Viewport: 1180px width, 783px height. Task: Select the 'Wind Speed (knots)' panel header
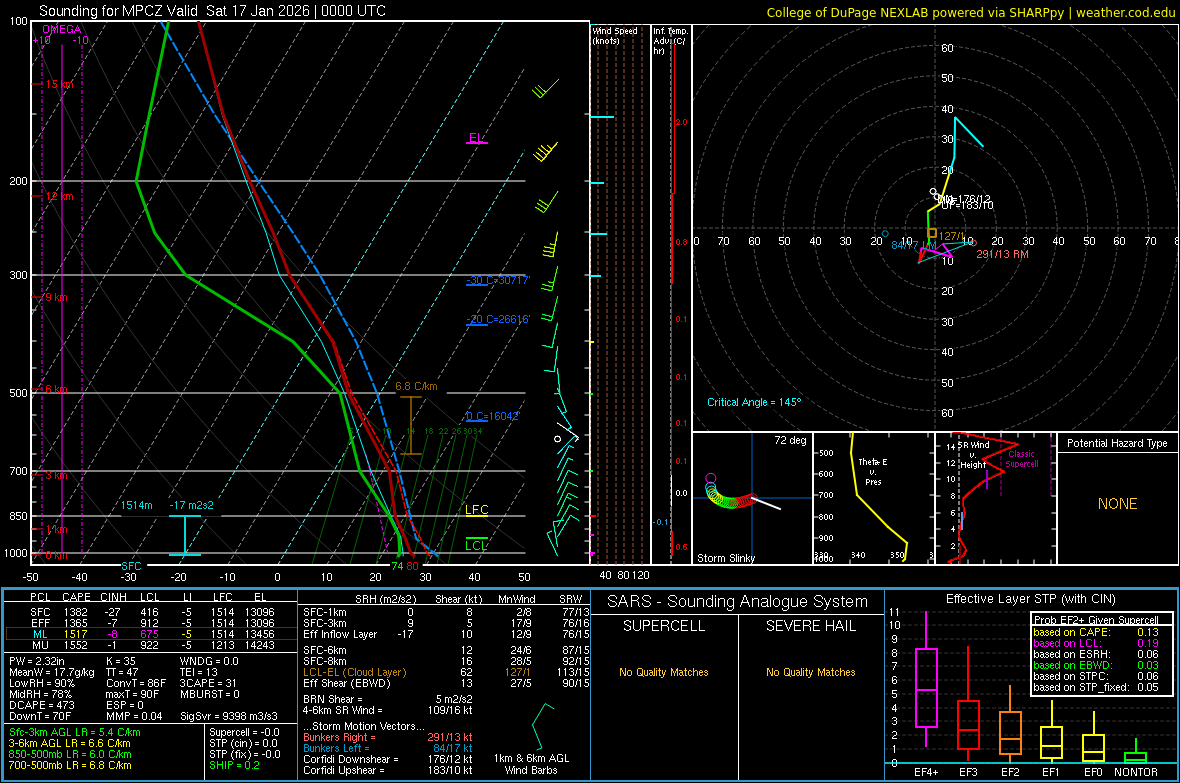tap(614, 35)
